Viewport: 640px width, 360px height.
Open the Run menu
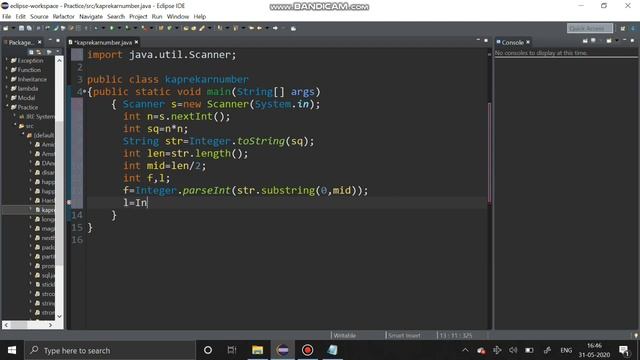157,16
